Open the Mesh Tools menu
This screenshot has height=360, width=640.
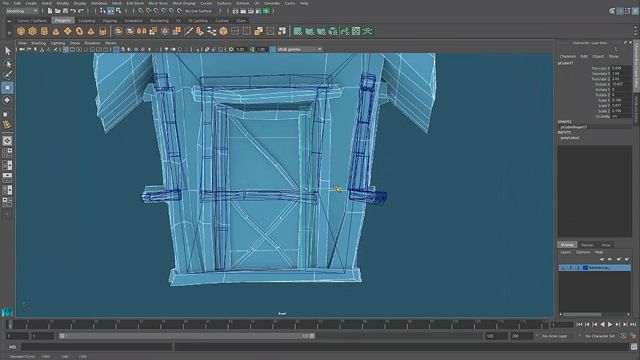[158, 3]
